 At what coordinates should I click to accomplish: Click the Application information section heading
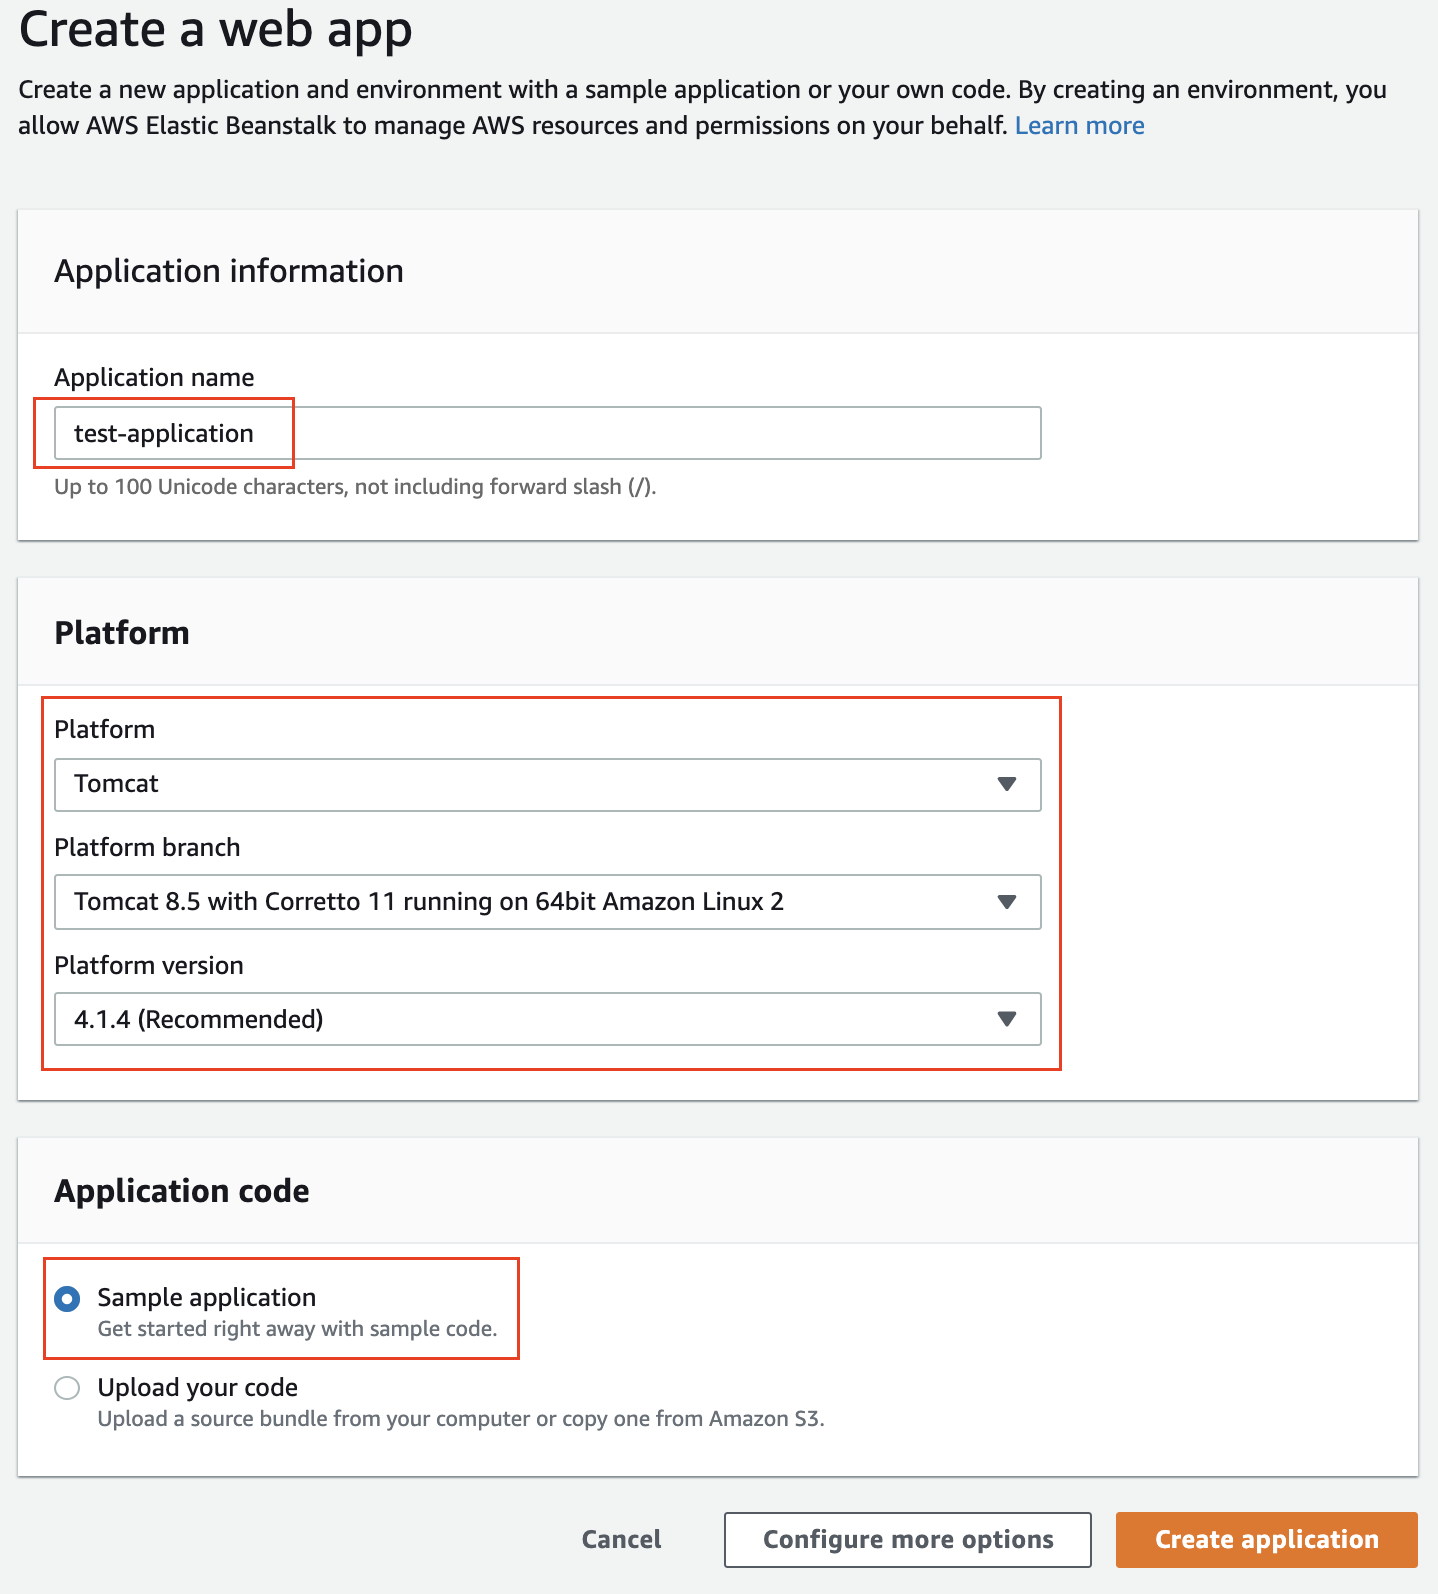point(229,271)
